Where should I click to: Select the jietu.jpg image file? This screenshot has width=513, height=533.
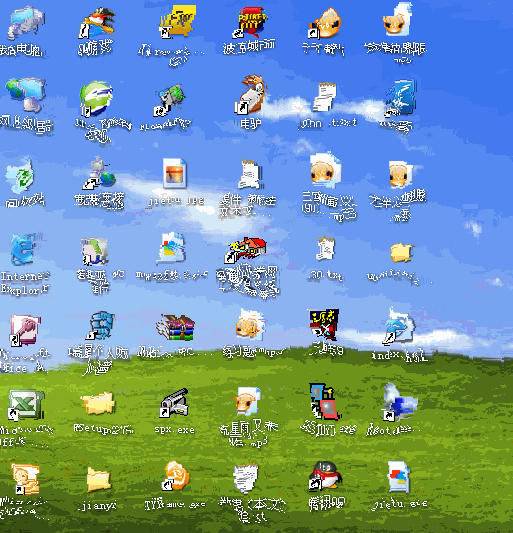[175, 173]
